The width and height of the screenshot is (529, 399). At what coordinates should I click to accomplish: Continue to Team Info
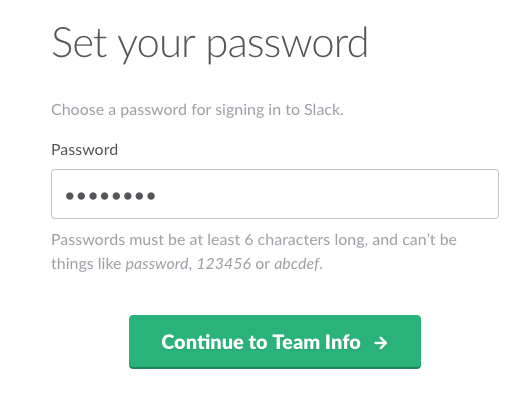[x=275, y=342]
